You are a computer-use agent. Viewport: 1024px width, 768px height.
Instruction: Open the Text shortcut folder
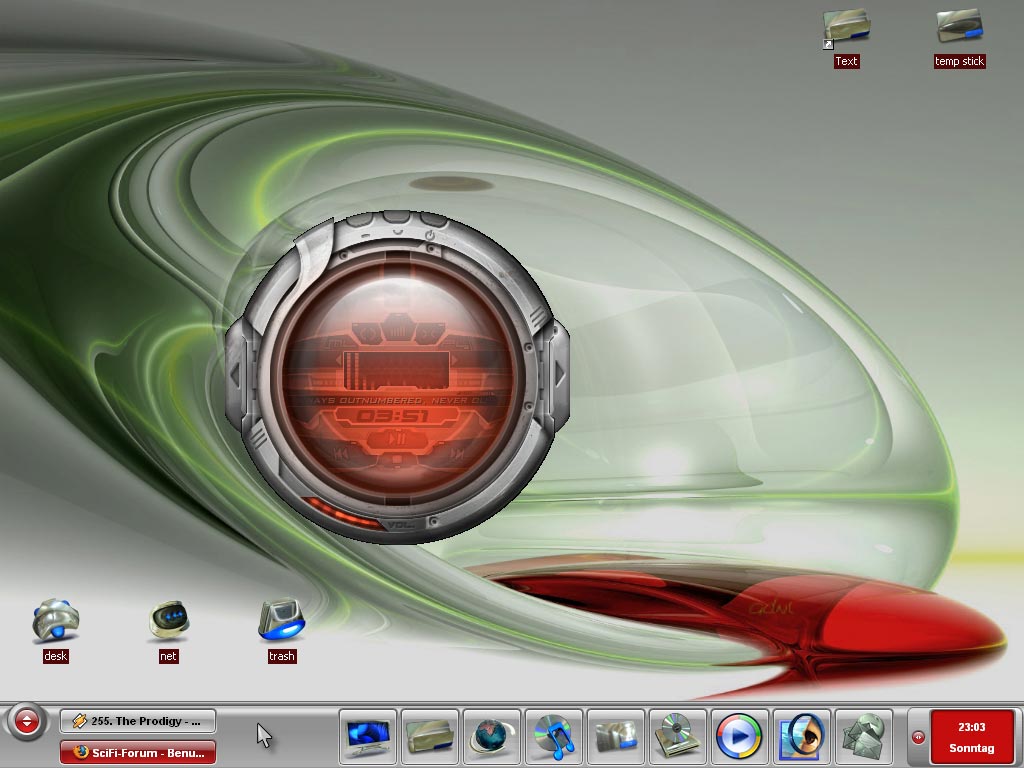846,28
